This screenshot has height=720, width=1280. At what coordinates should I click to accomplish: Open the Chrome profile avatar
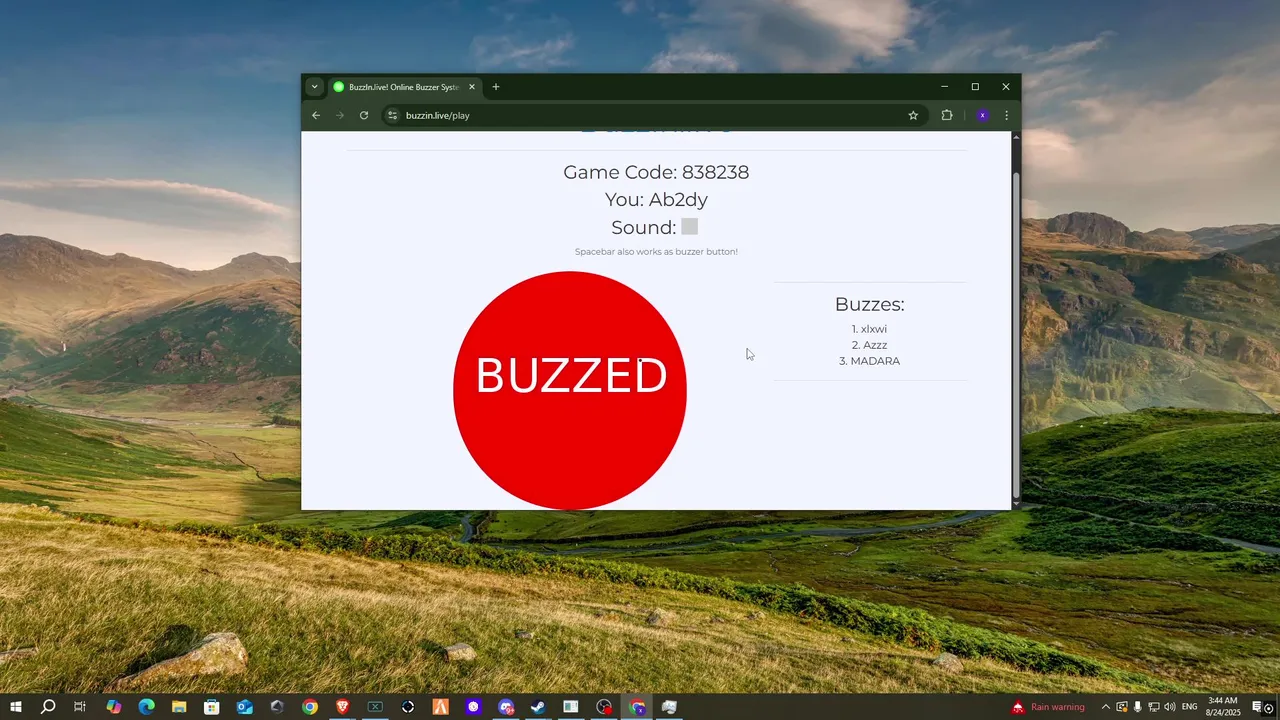982,115
